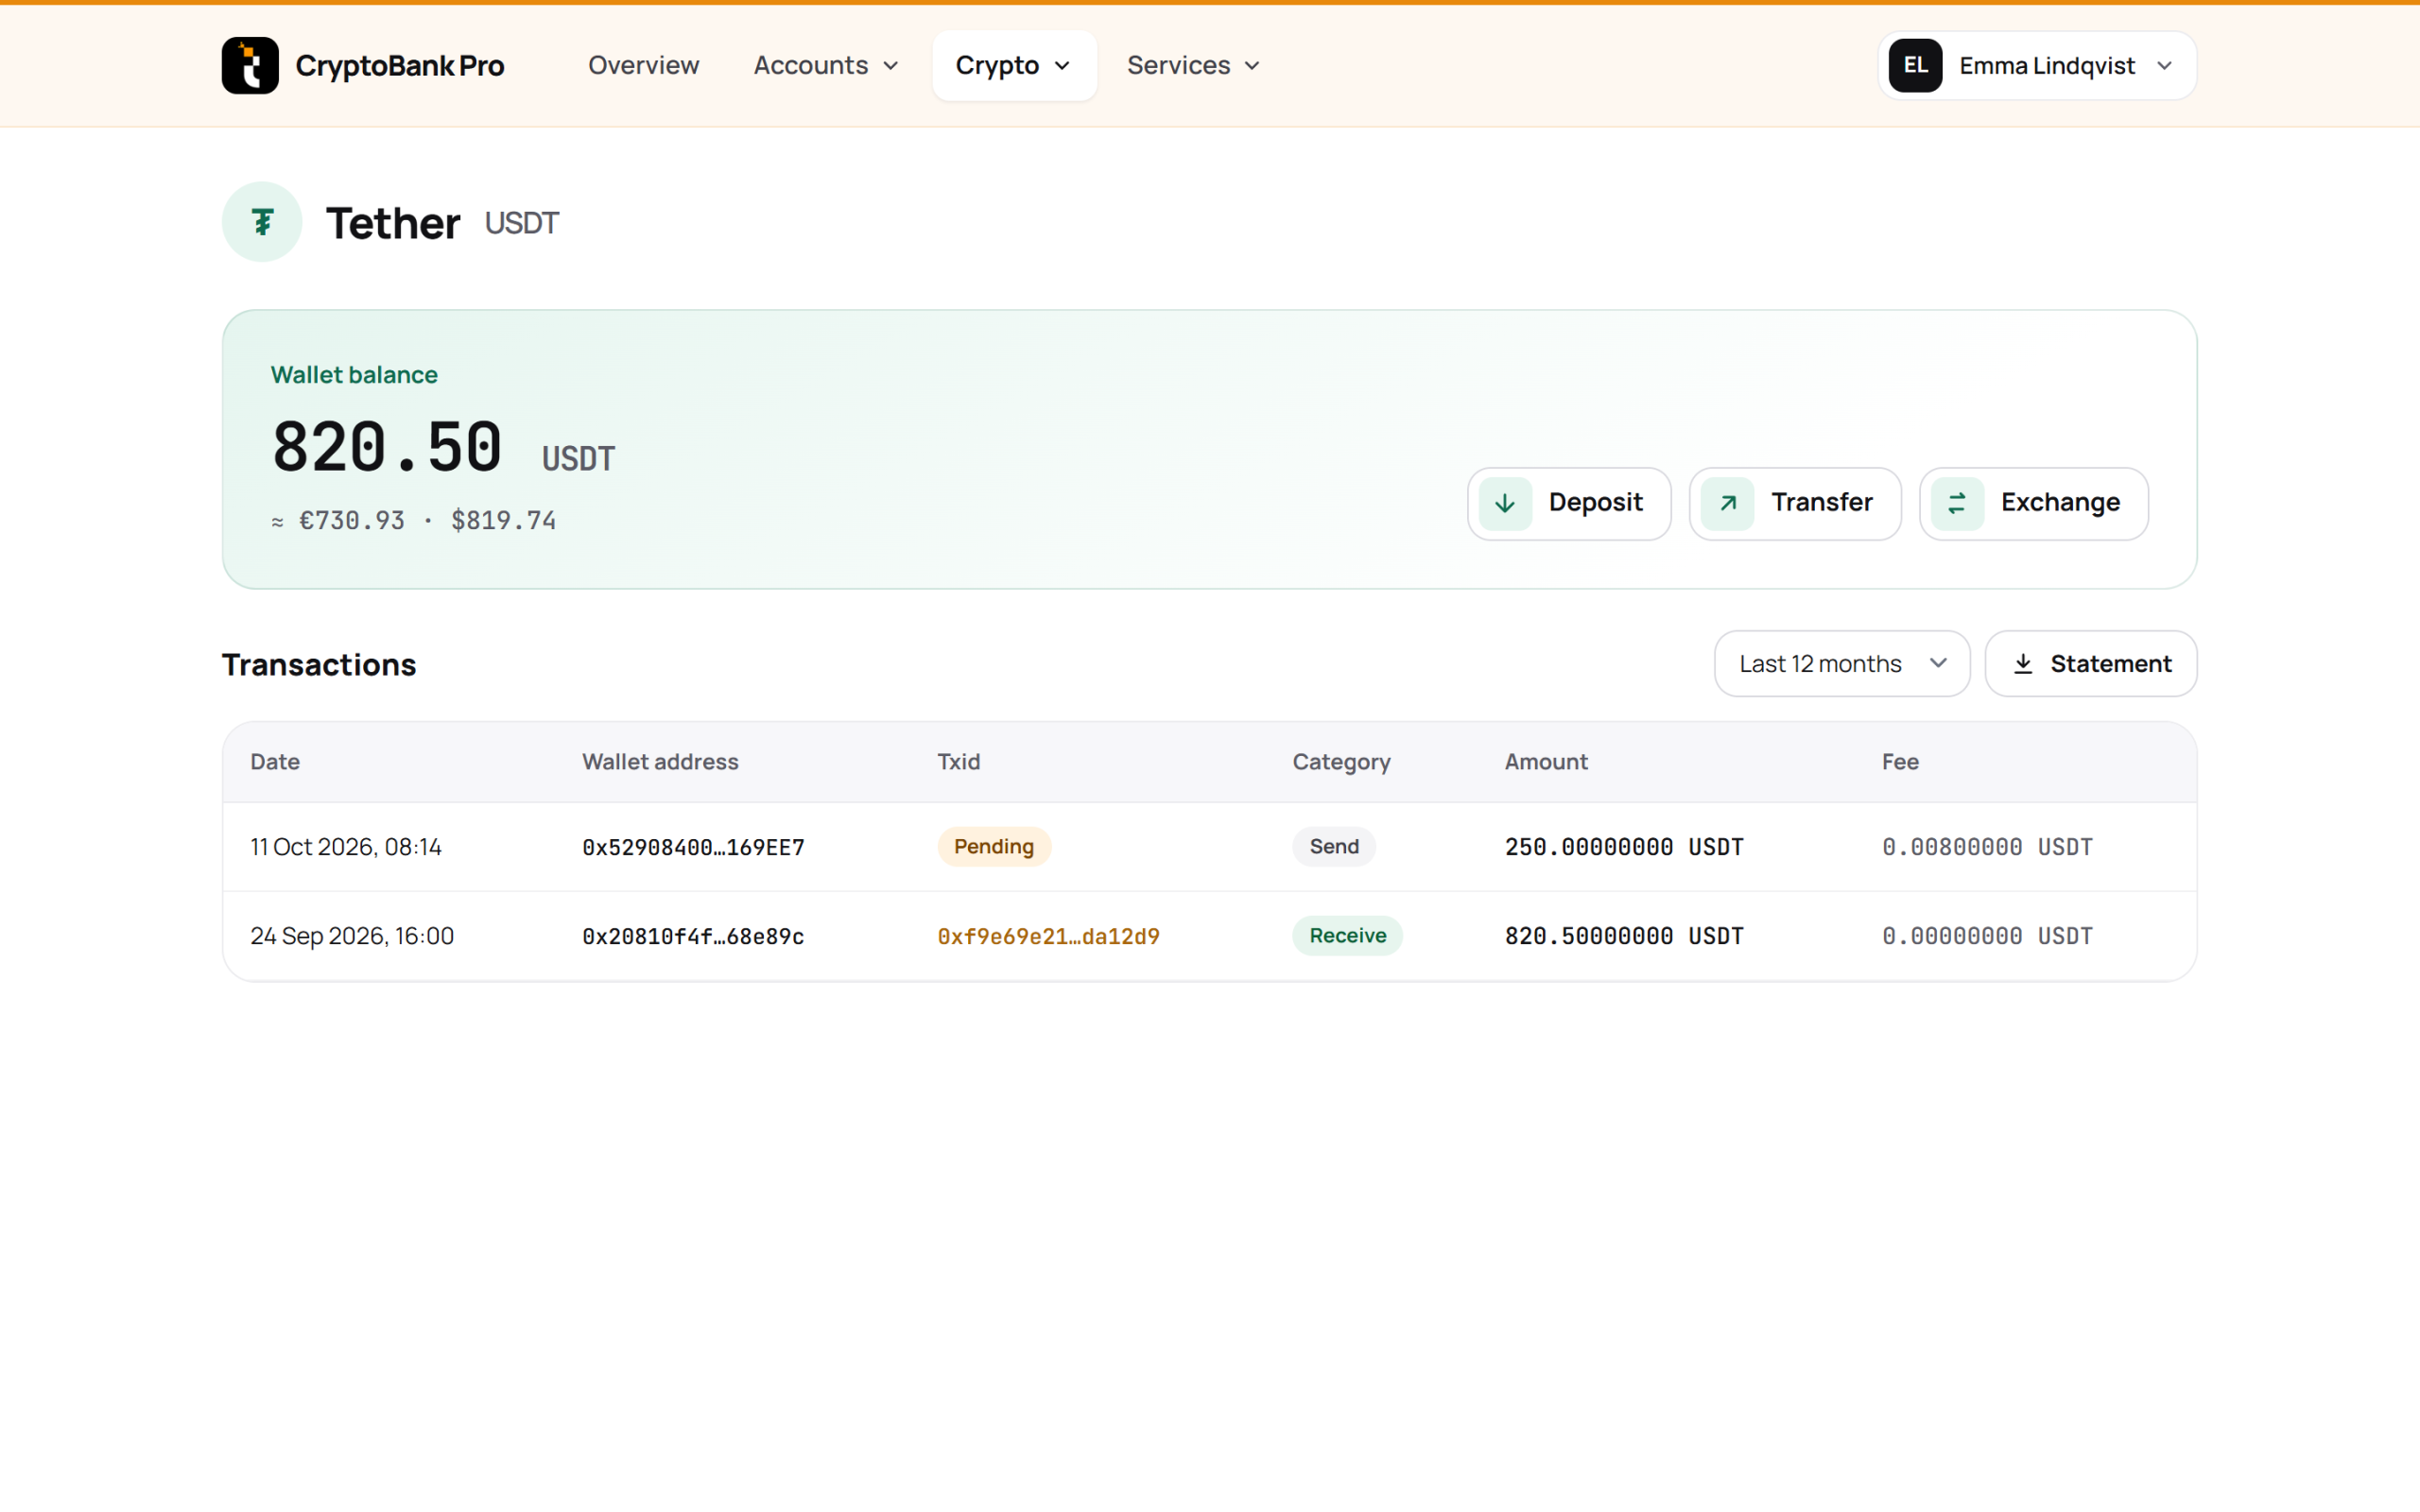Screen dimensions: 2420x1512
Task: Expand the Services menu
Action: (x=1194, y=65)
